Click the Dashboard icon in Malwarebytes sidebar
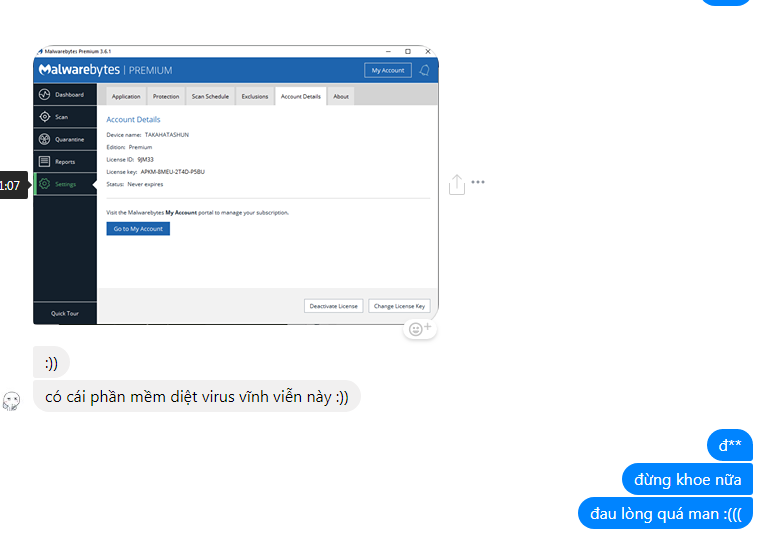The width and height of the screenshot is (761, 548). pos(45,95)
